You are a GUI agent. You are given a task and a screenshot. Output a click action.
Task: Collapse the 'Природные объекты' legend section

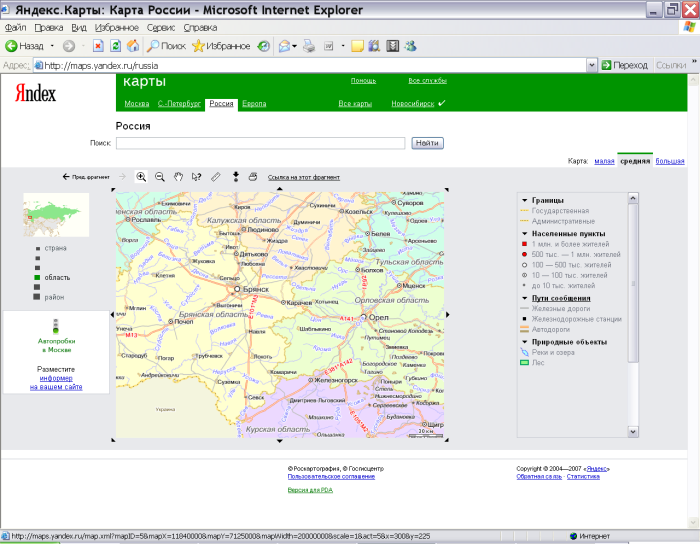click(x=525, y=342)
